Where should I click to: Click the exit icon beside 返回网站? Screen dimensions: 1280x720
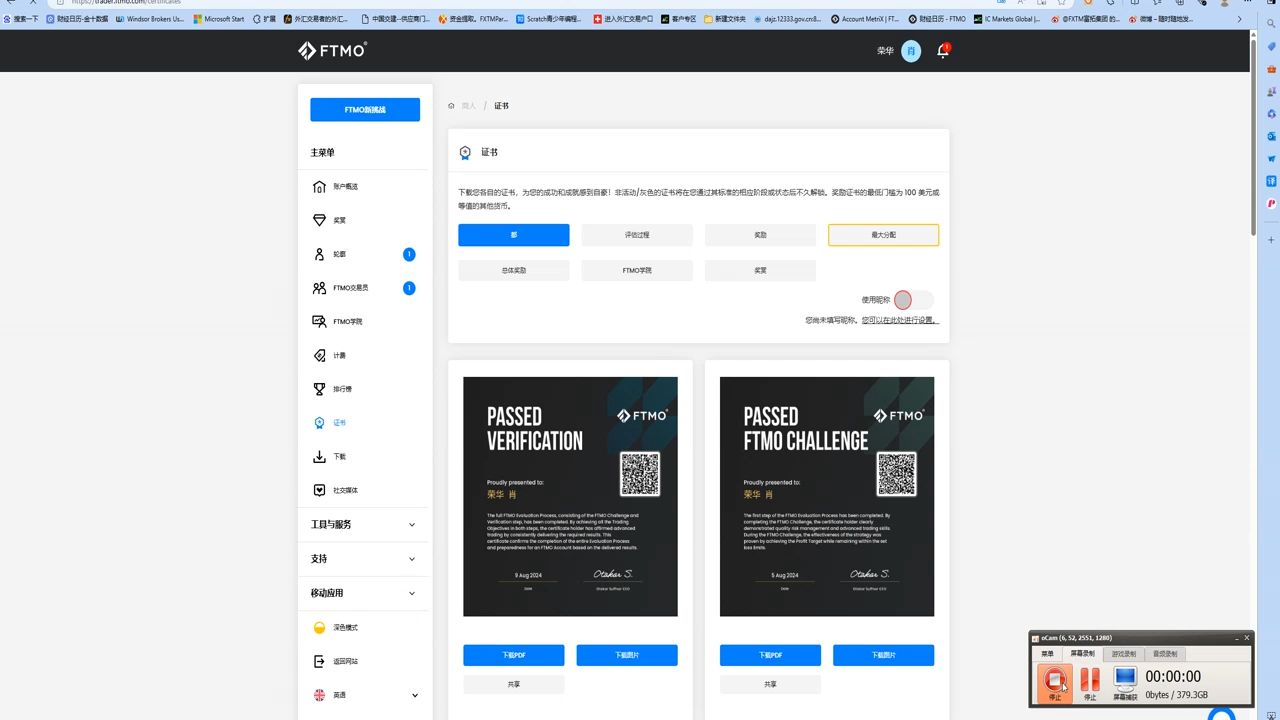tap(319, 661)
